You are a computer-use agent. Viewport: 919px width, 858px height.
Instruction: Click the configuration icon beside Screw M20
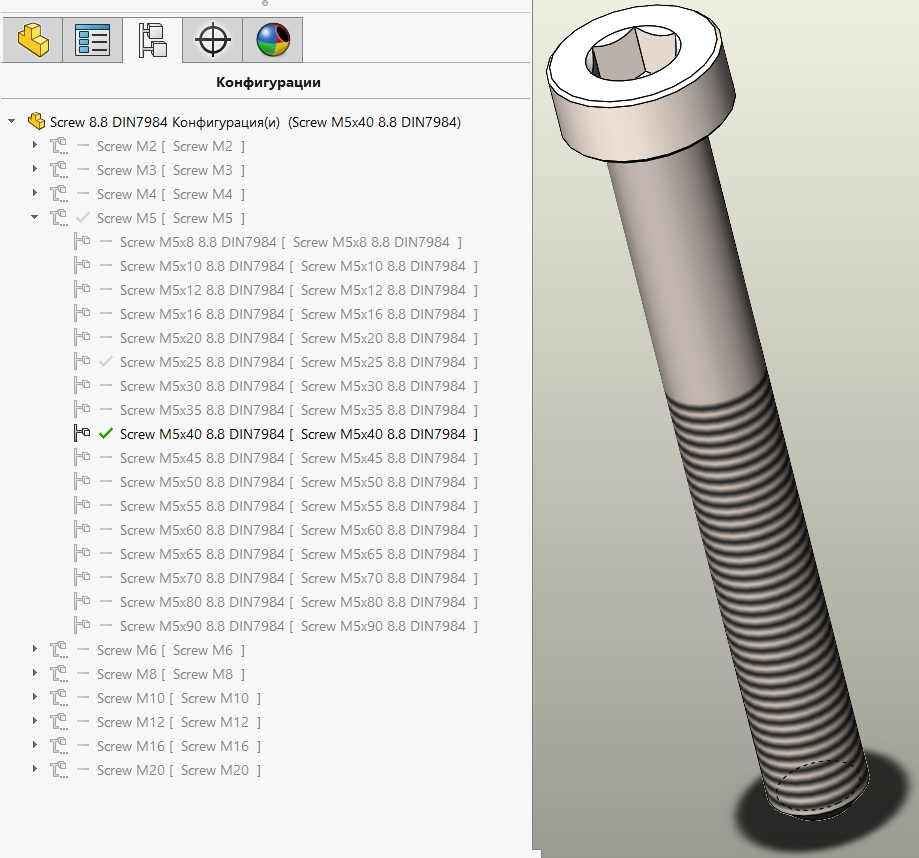tap(59, 770)
